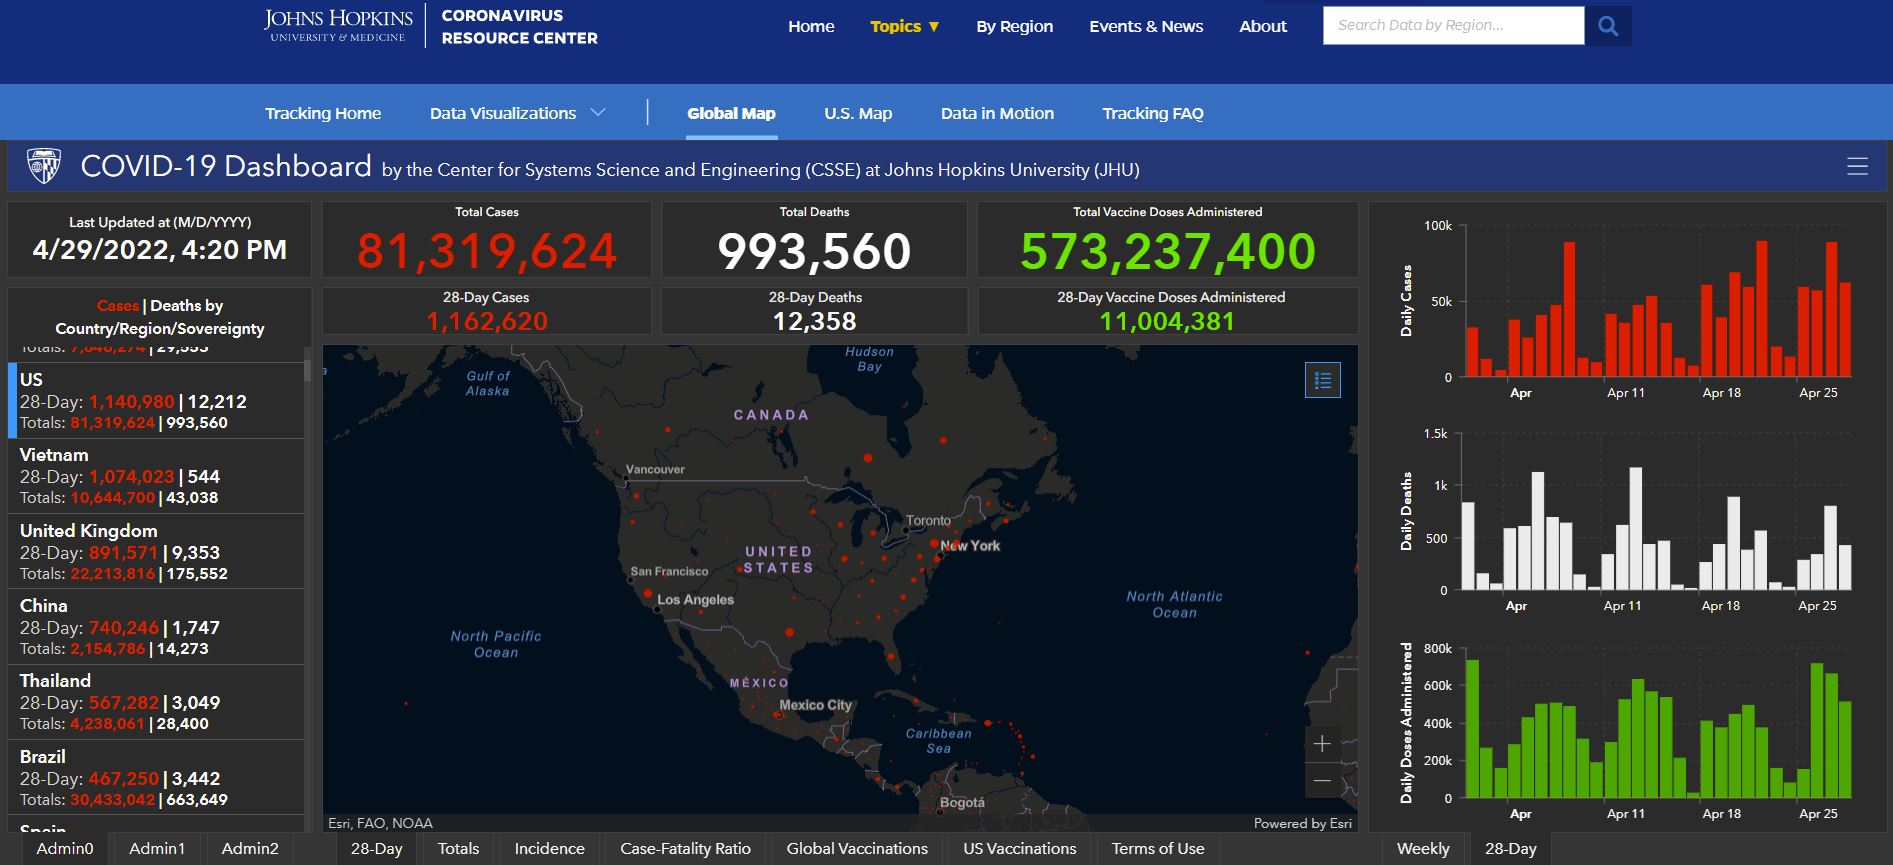Select Brazil in the country list
The height and width of the screenshot is (865, 1893).
click(156, 778)
